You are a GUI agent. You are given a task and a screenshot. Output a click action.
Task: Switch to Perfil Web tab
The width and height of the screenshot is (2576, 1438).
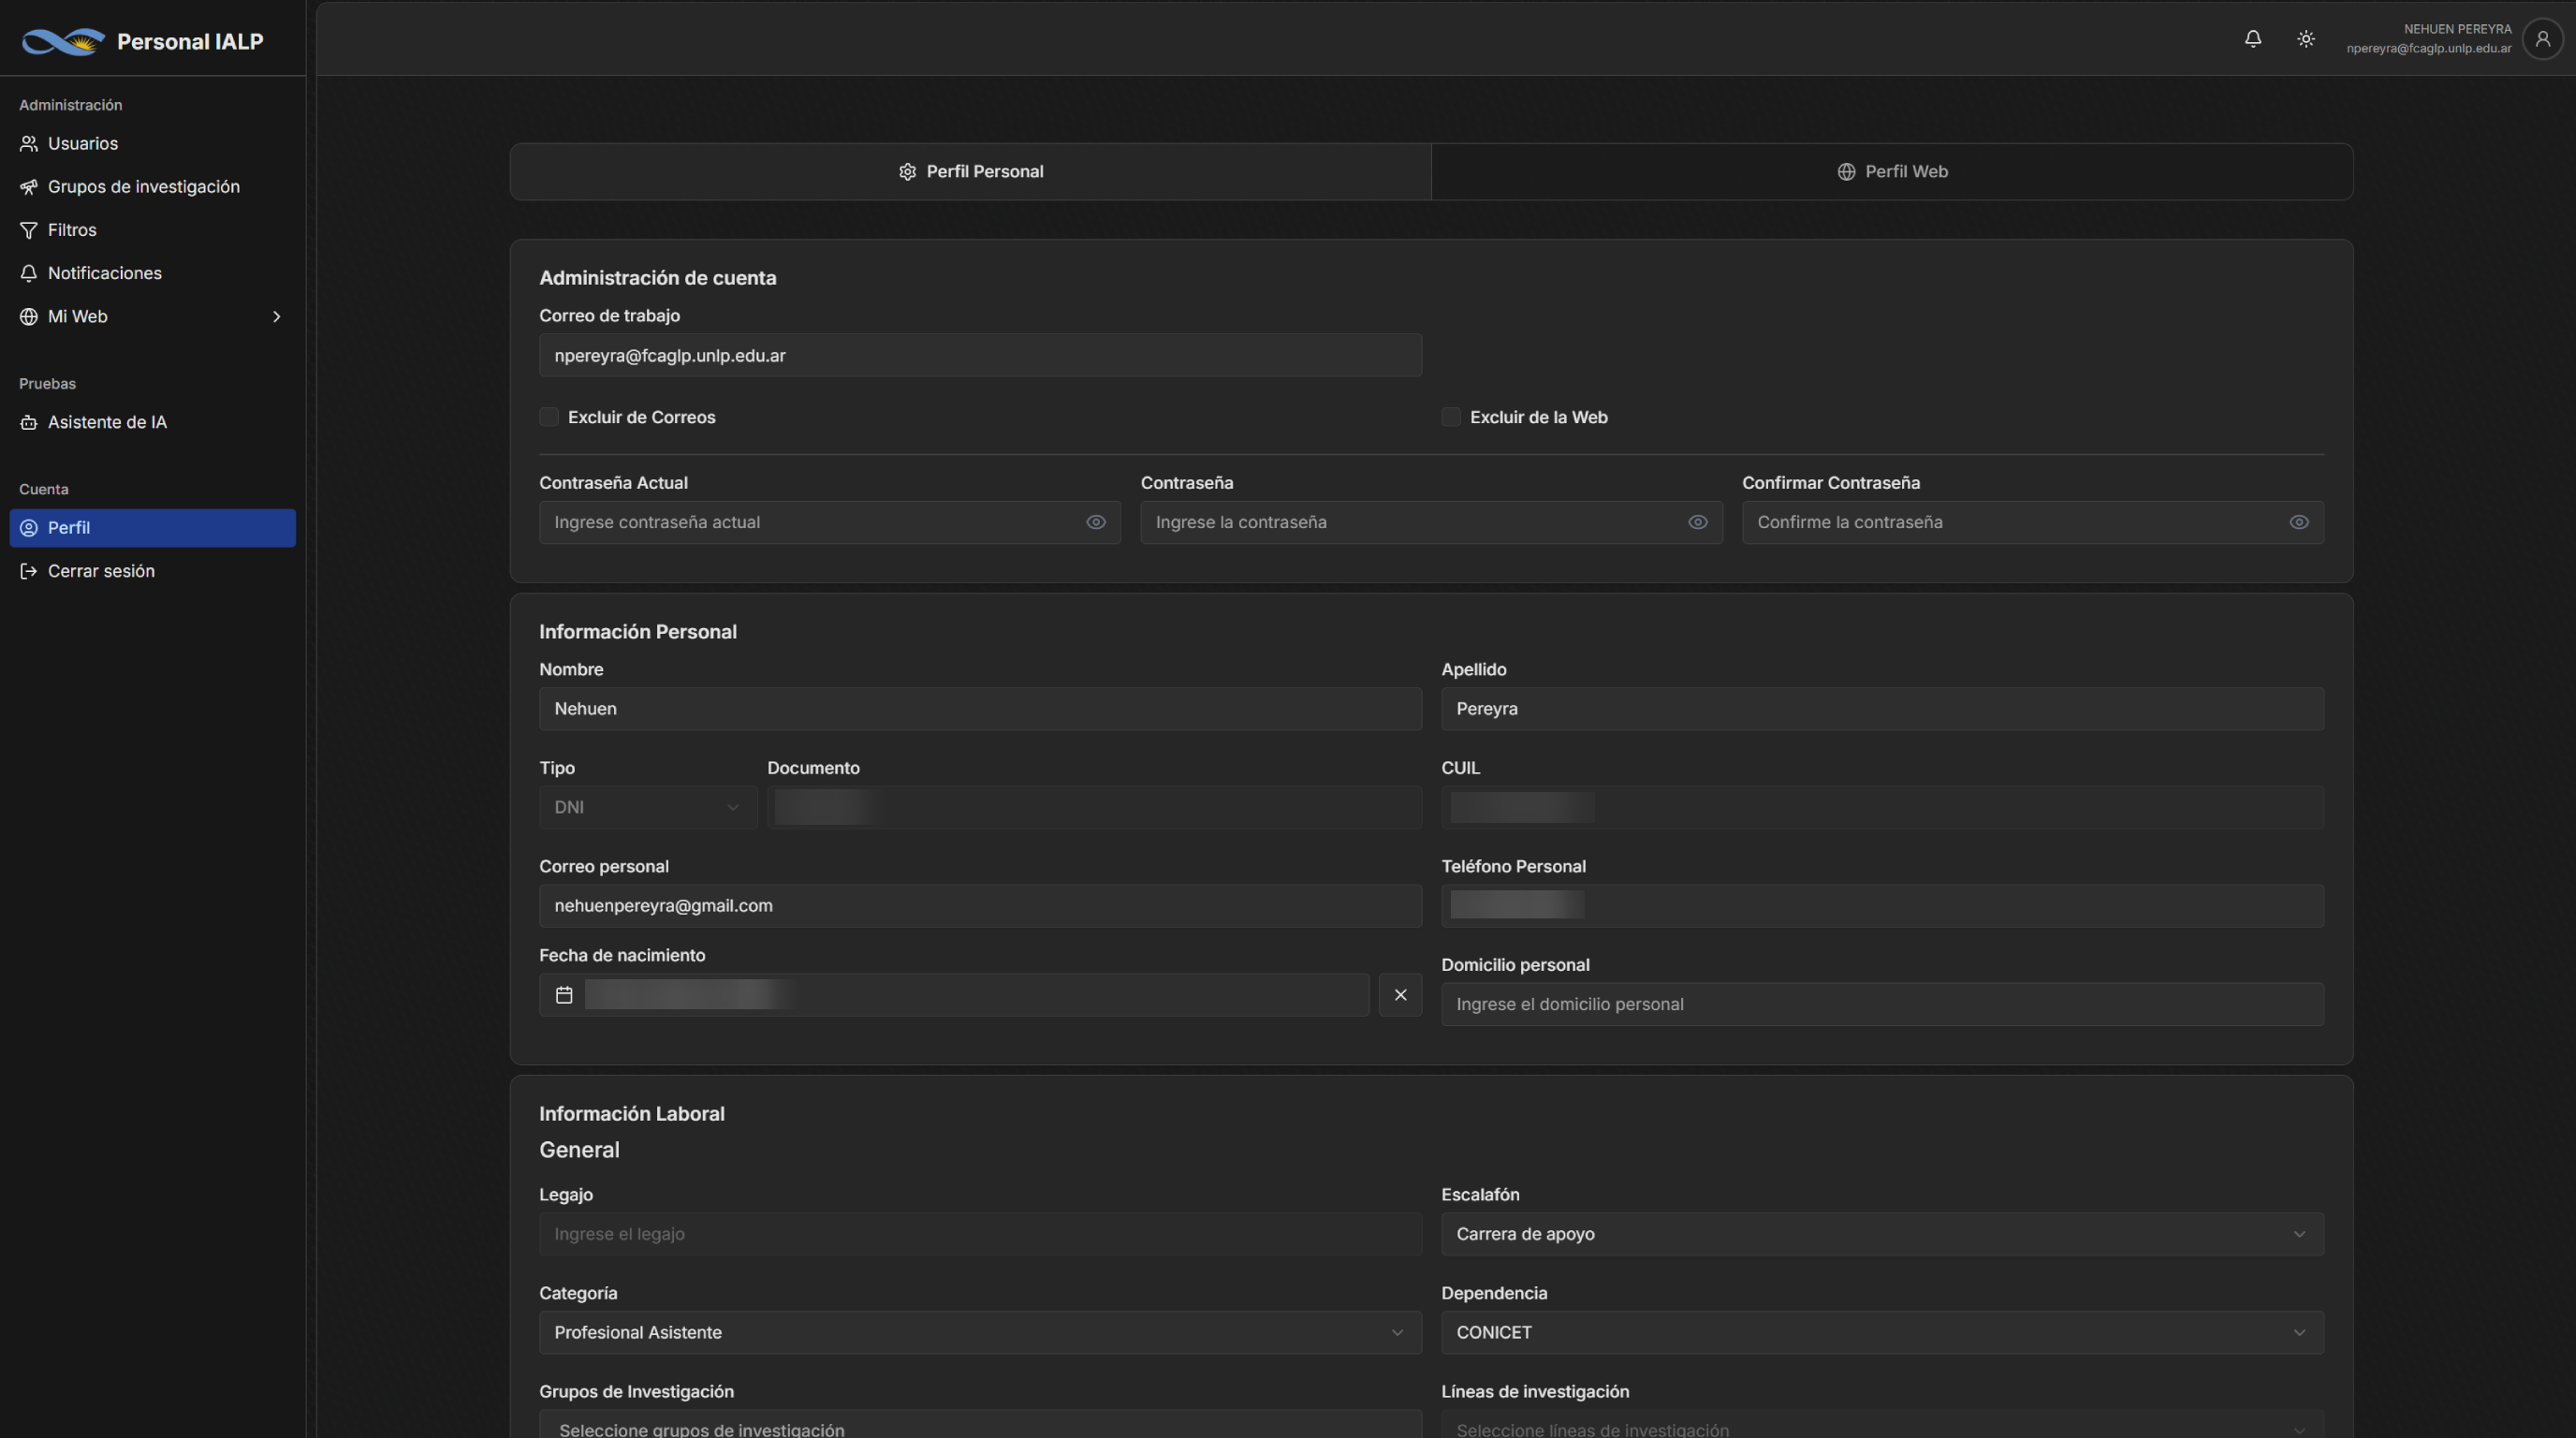tap(1892, 172)
